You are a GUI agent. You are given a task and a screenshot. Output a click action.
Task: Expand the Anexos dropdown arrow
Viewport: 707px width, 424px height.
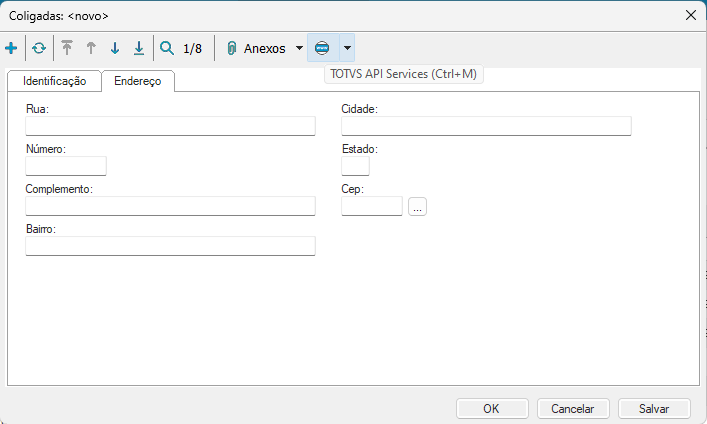[299, 48]
